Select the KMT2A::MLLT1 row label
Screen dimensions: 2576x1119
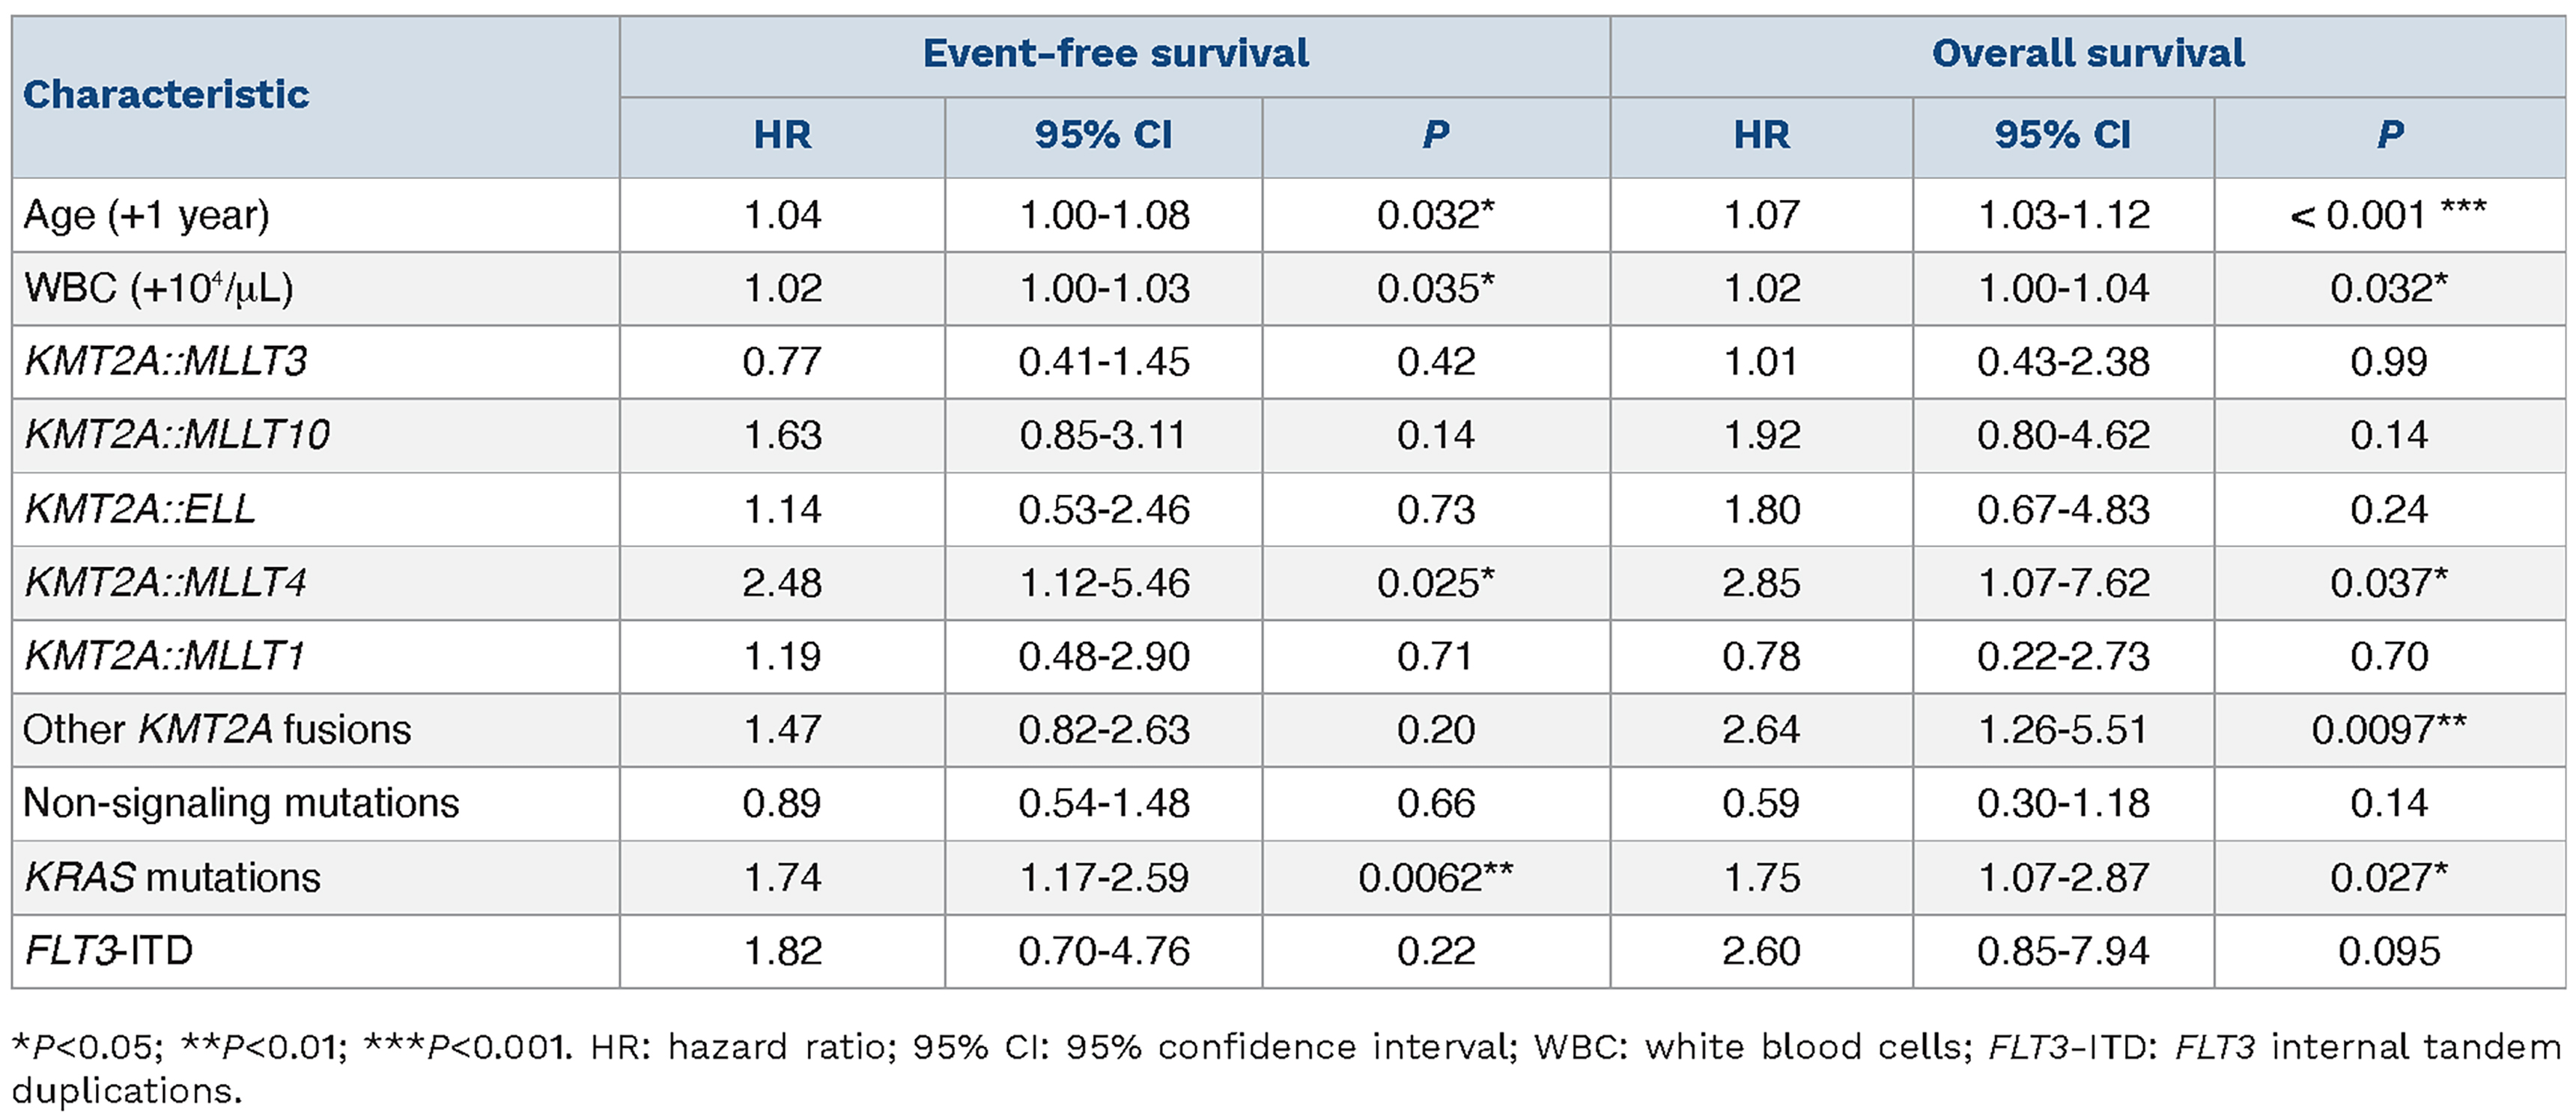click(x=165, y=656)
